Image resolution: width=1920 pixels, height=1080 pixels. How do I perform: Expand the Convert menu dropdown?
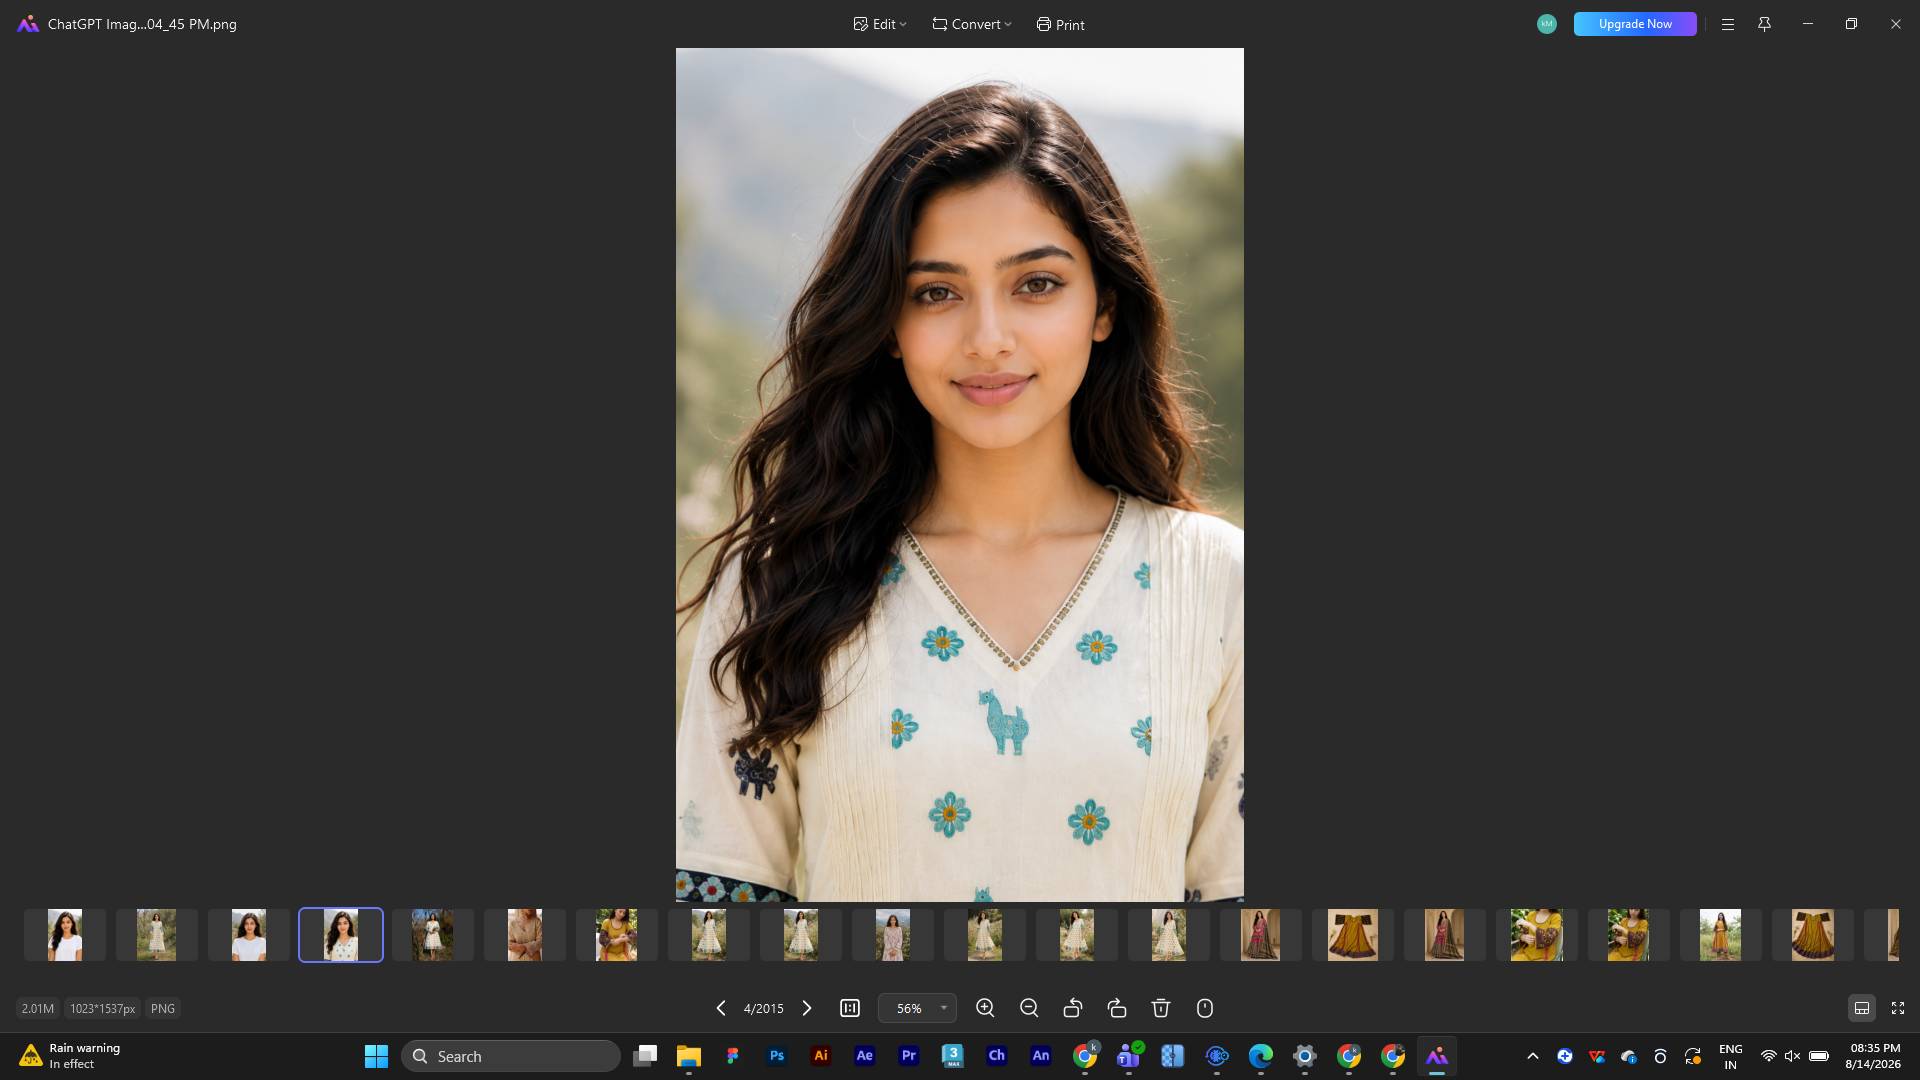(x=972, y=24)
